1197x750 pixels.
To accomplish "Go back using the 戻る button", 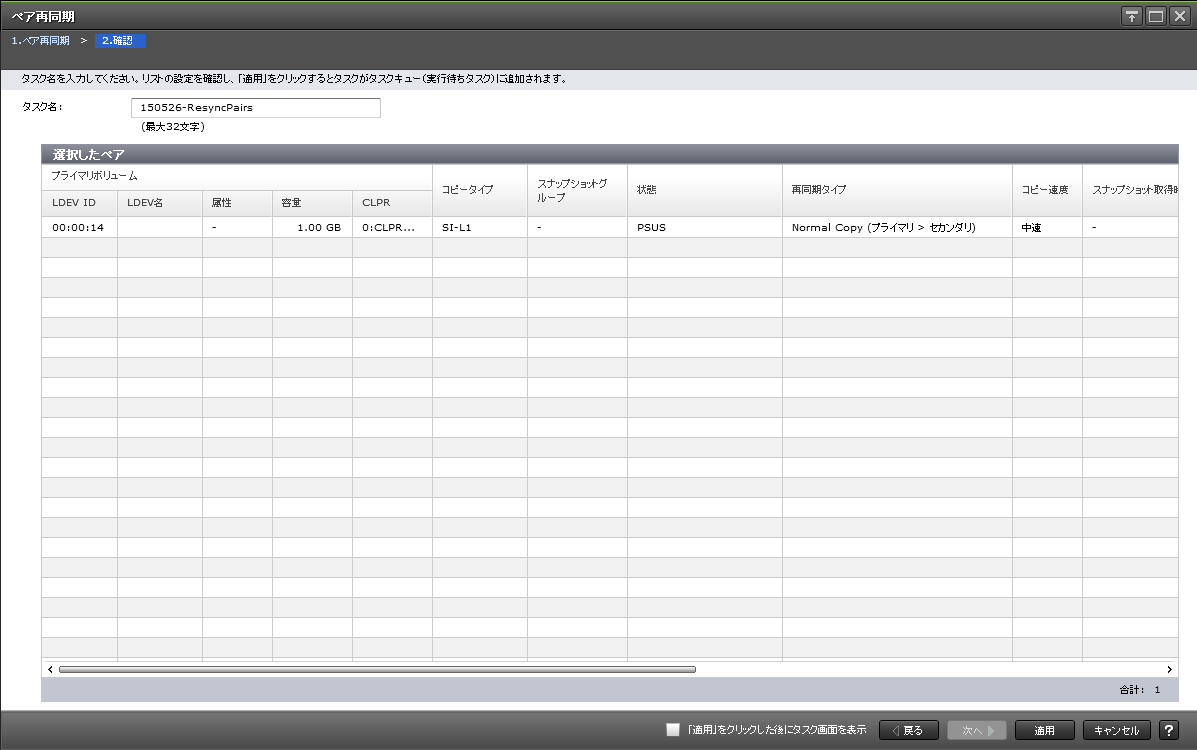I will tap(908, 730).
